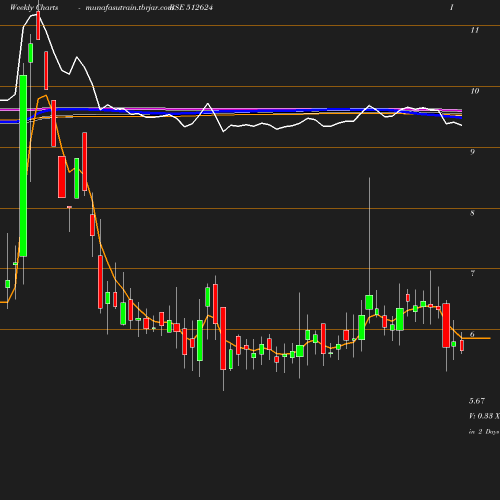500x500 pixels.
Task: Click the 'in 2 Days' text
Action: tap(484, 431)
